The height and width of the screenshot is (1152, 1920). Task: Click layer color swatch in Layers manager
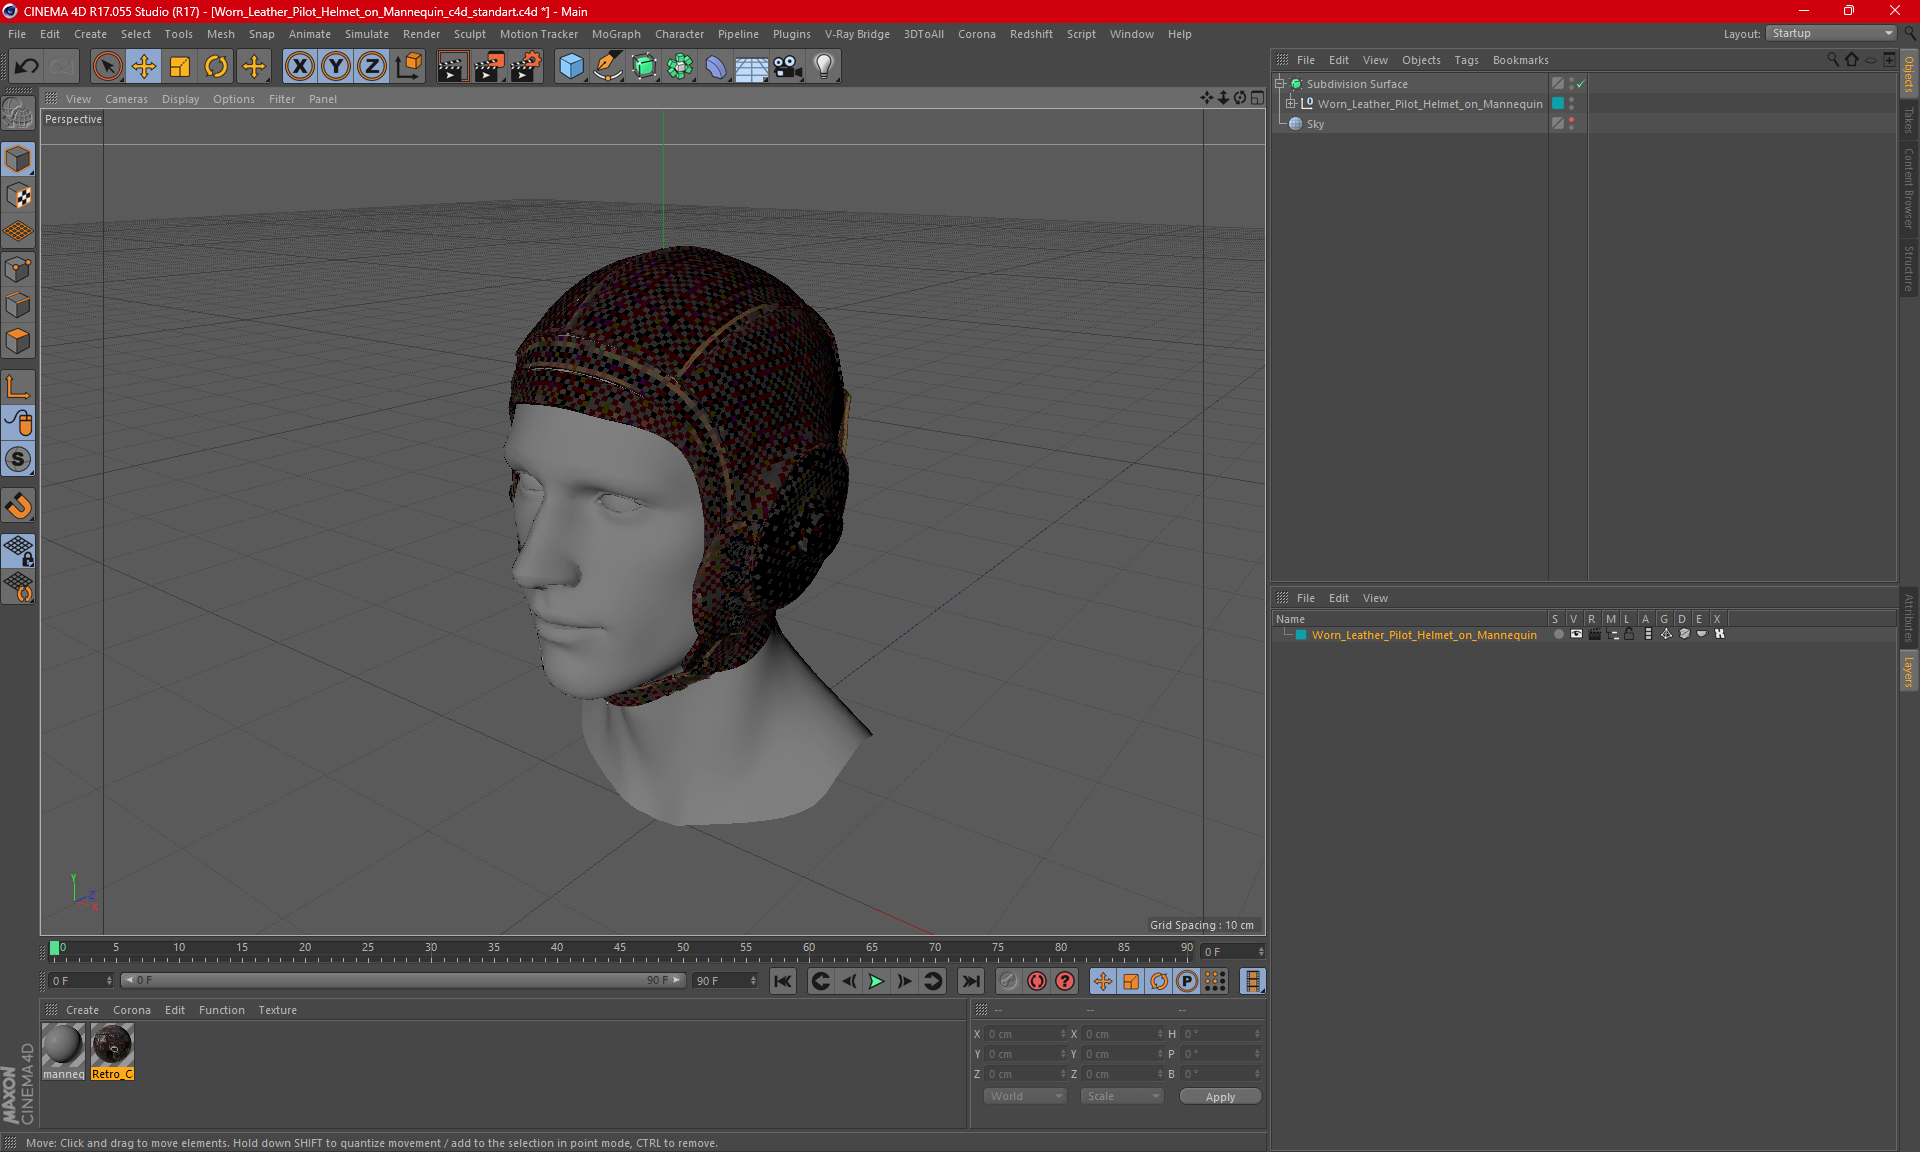(x=1301, y=635)
